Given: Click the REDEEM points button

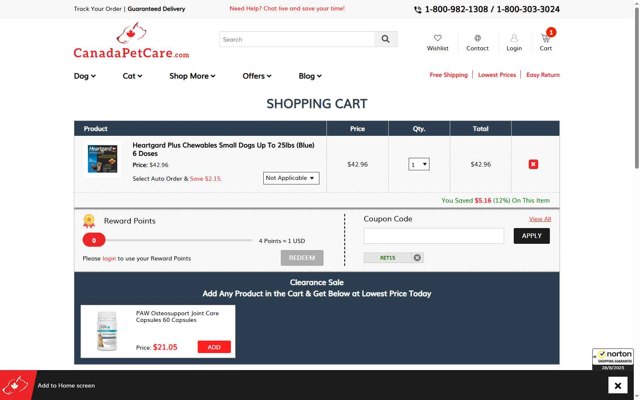Looking at the screenshot, I should click(x=302, y=258).
